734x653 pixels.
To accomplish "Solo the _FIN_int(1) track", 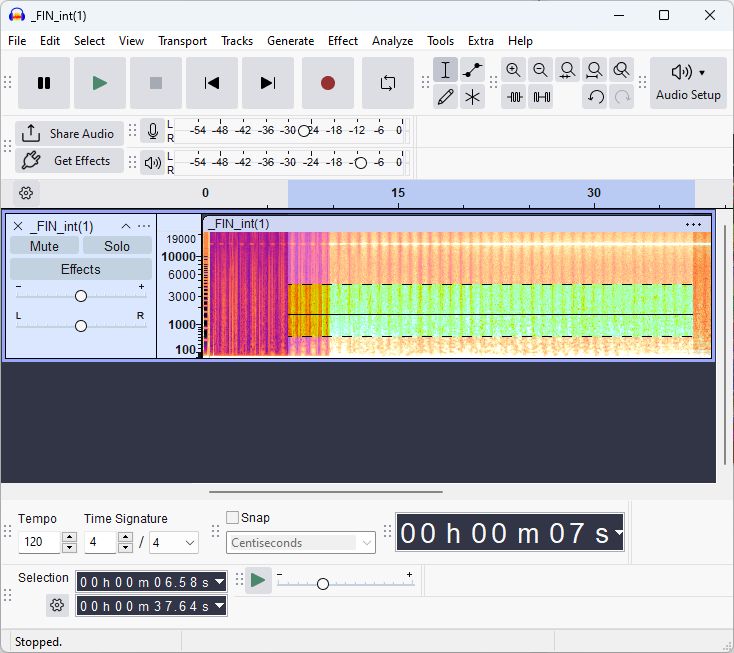I will tap(117, 246).
